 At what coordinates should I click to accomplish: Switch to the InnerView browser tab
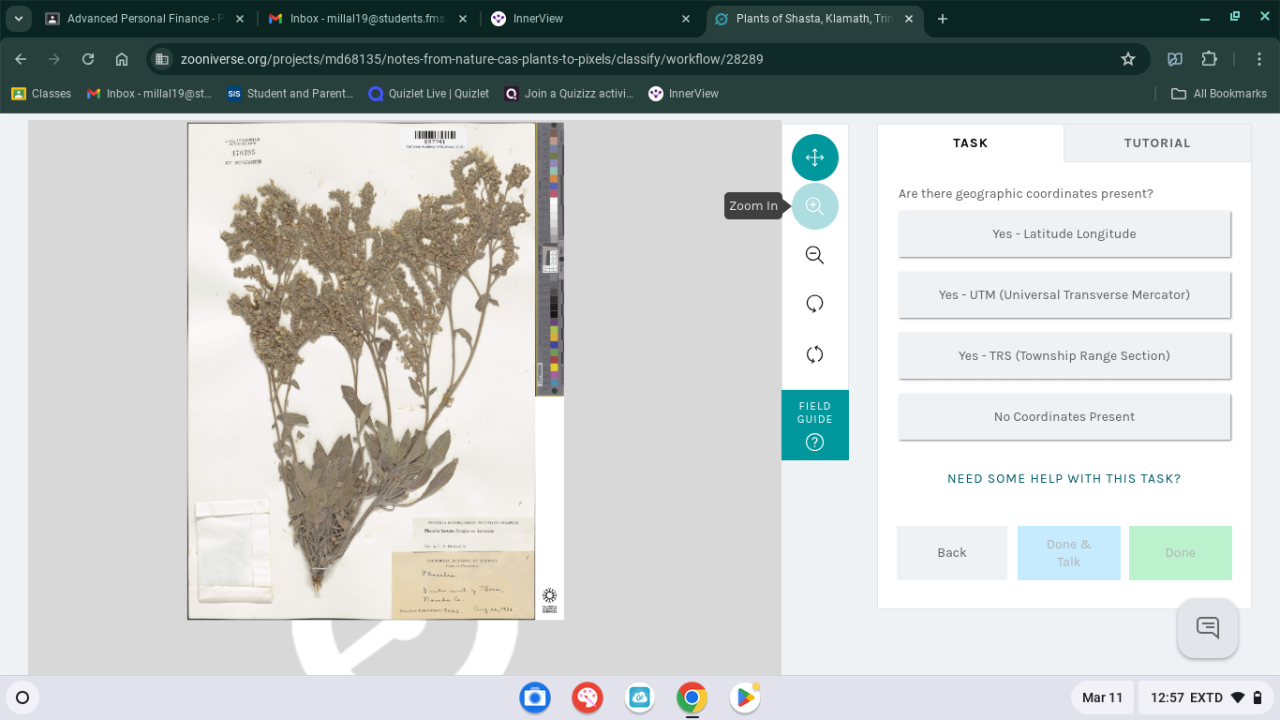coord(590,19)
